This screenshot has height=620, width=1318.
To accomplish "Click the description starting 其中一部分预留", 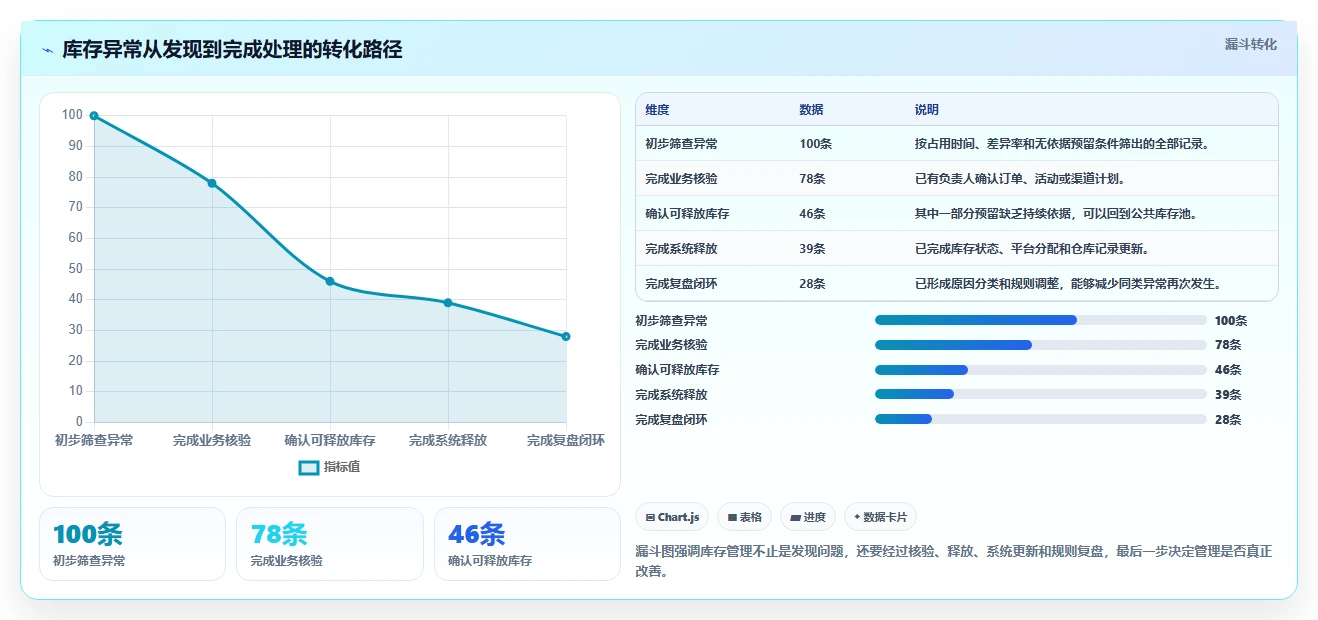I will 1056,214.
